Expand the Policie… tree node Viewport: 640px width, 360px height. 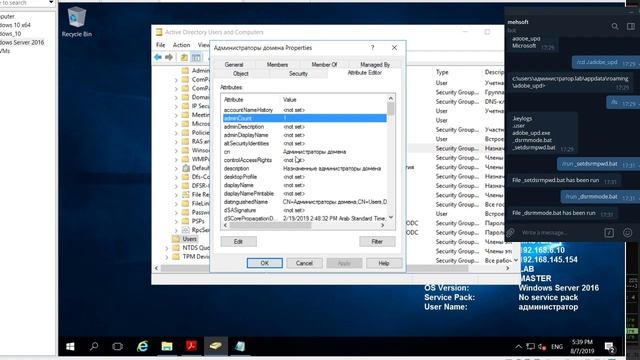pos(176,133)
